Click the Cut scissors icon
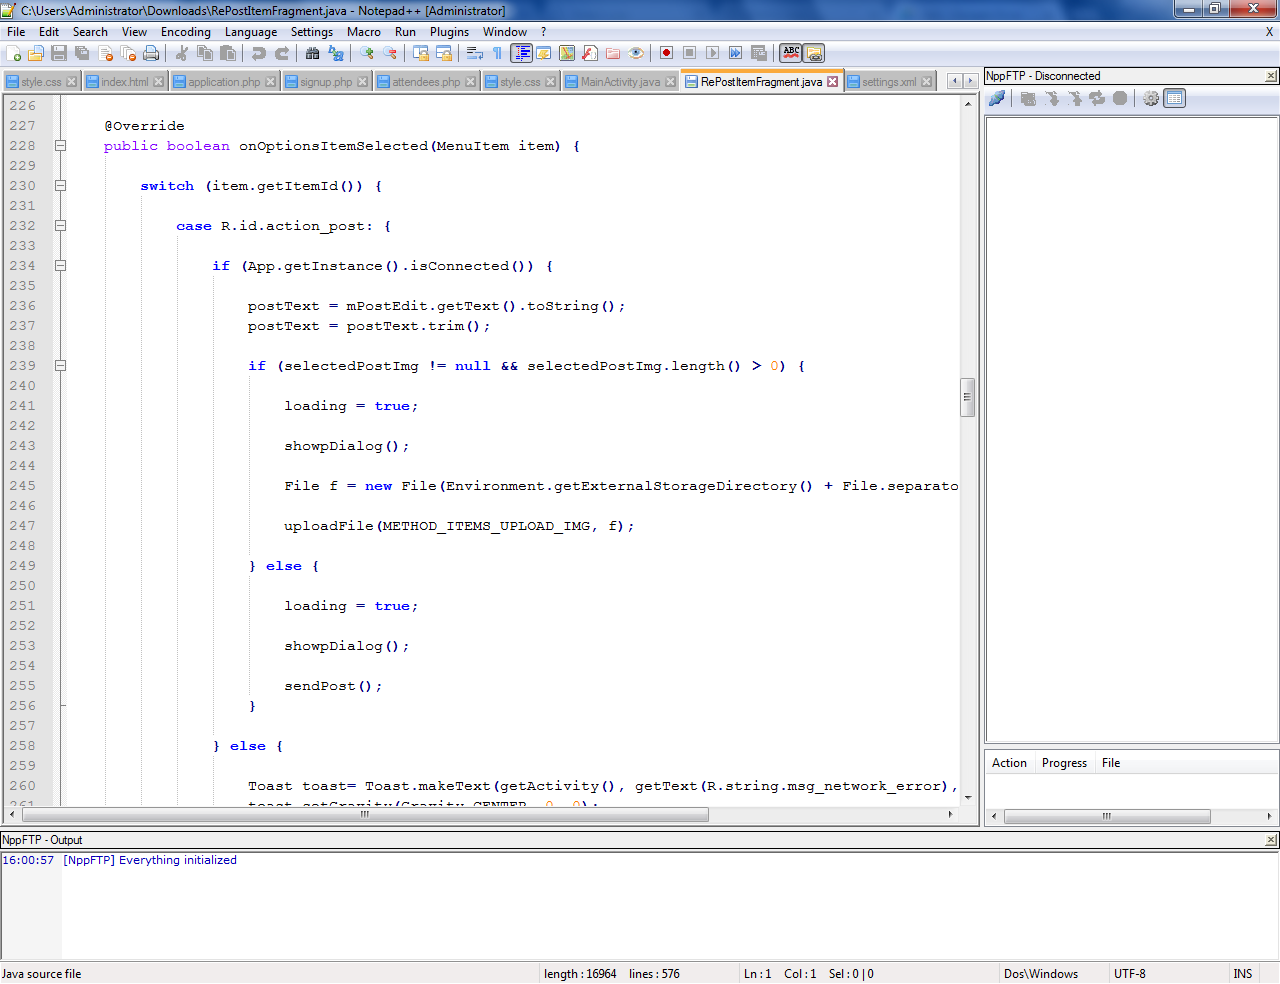 coord(182,54)
